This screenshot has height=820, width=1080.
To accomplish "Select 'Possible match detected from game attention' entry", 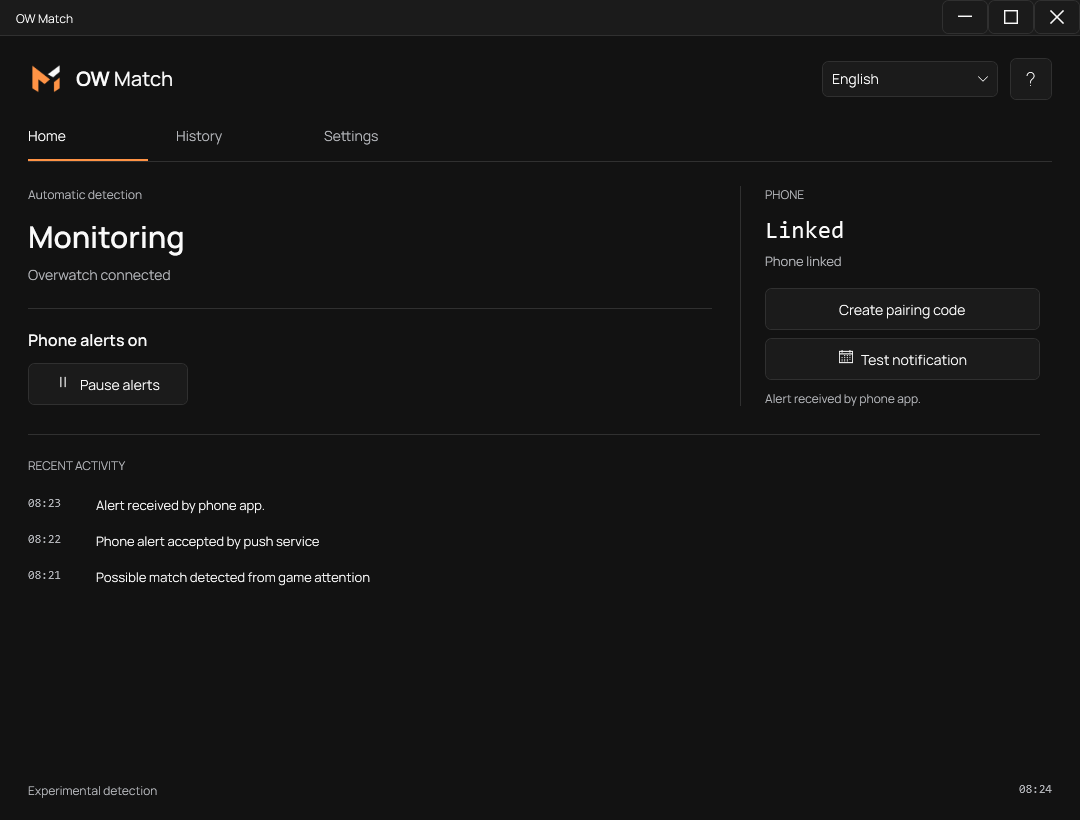I will (233, 578).
